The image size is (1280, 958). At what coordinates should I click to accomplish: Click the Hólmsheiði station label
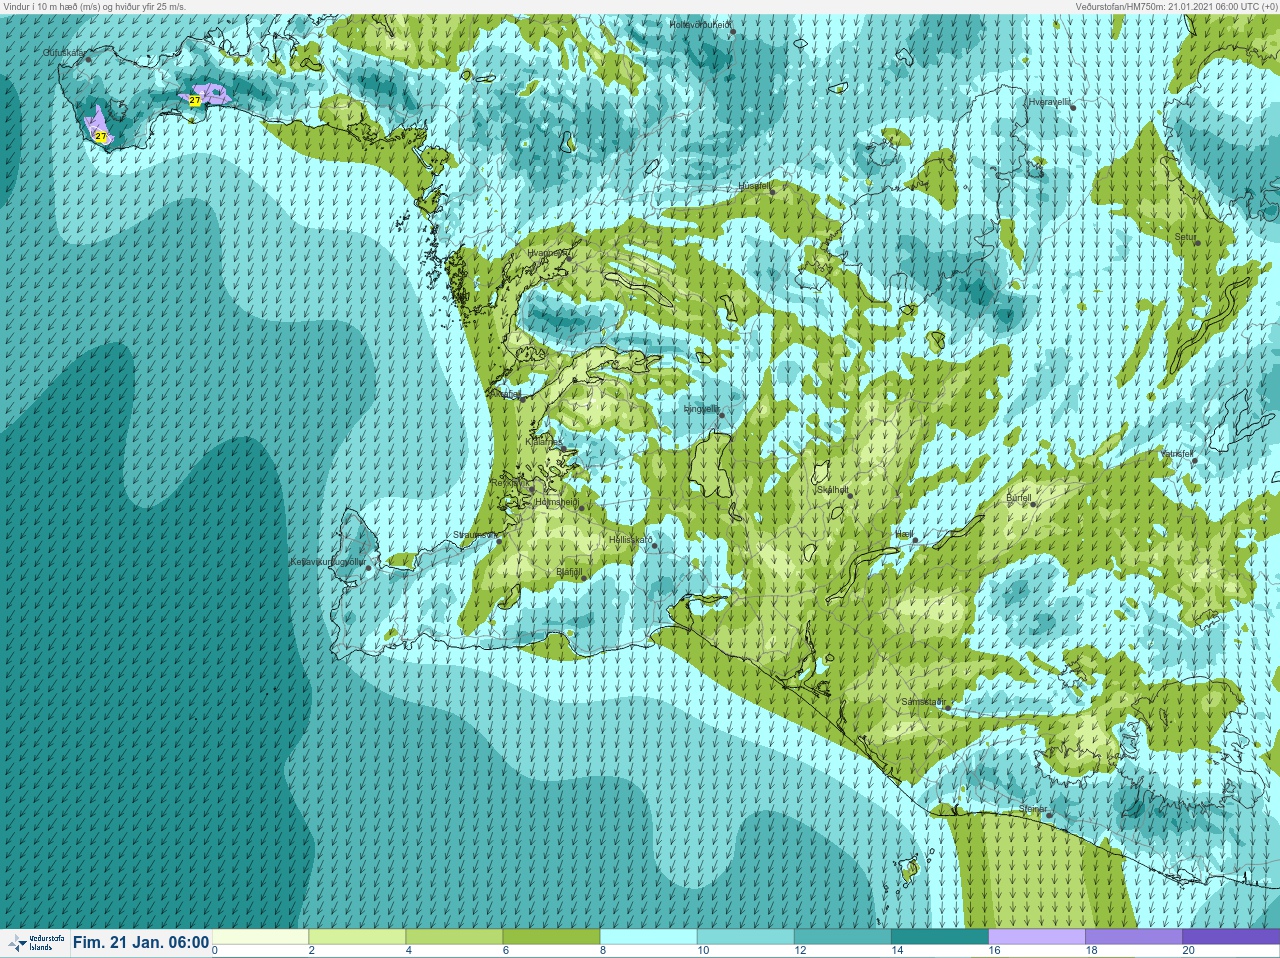click(x=557, y=502)
